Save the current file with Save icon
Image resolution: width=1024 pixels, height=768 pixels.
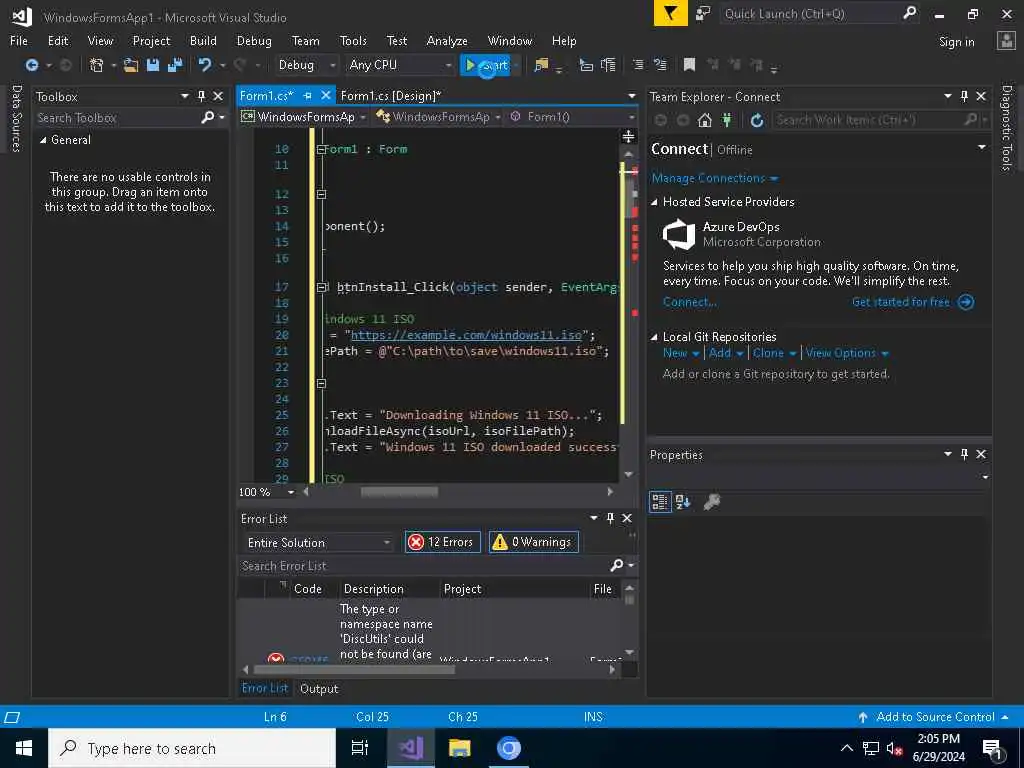(x=153, y=65)
